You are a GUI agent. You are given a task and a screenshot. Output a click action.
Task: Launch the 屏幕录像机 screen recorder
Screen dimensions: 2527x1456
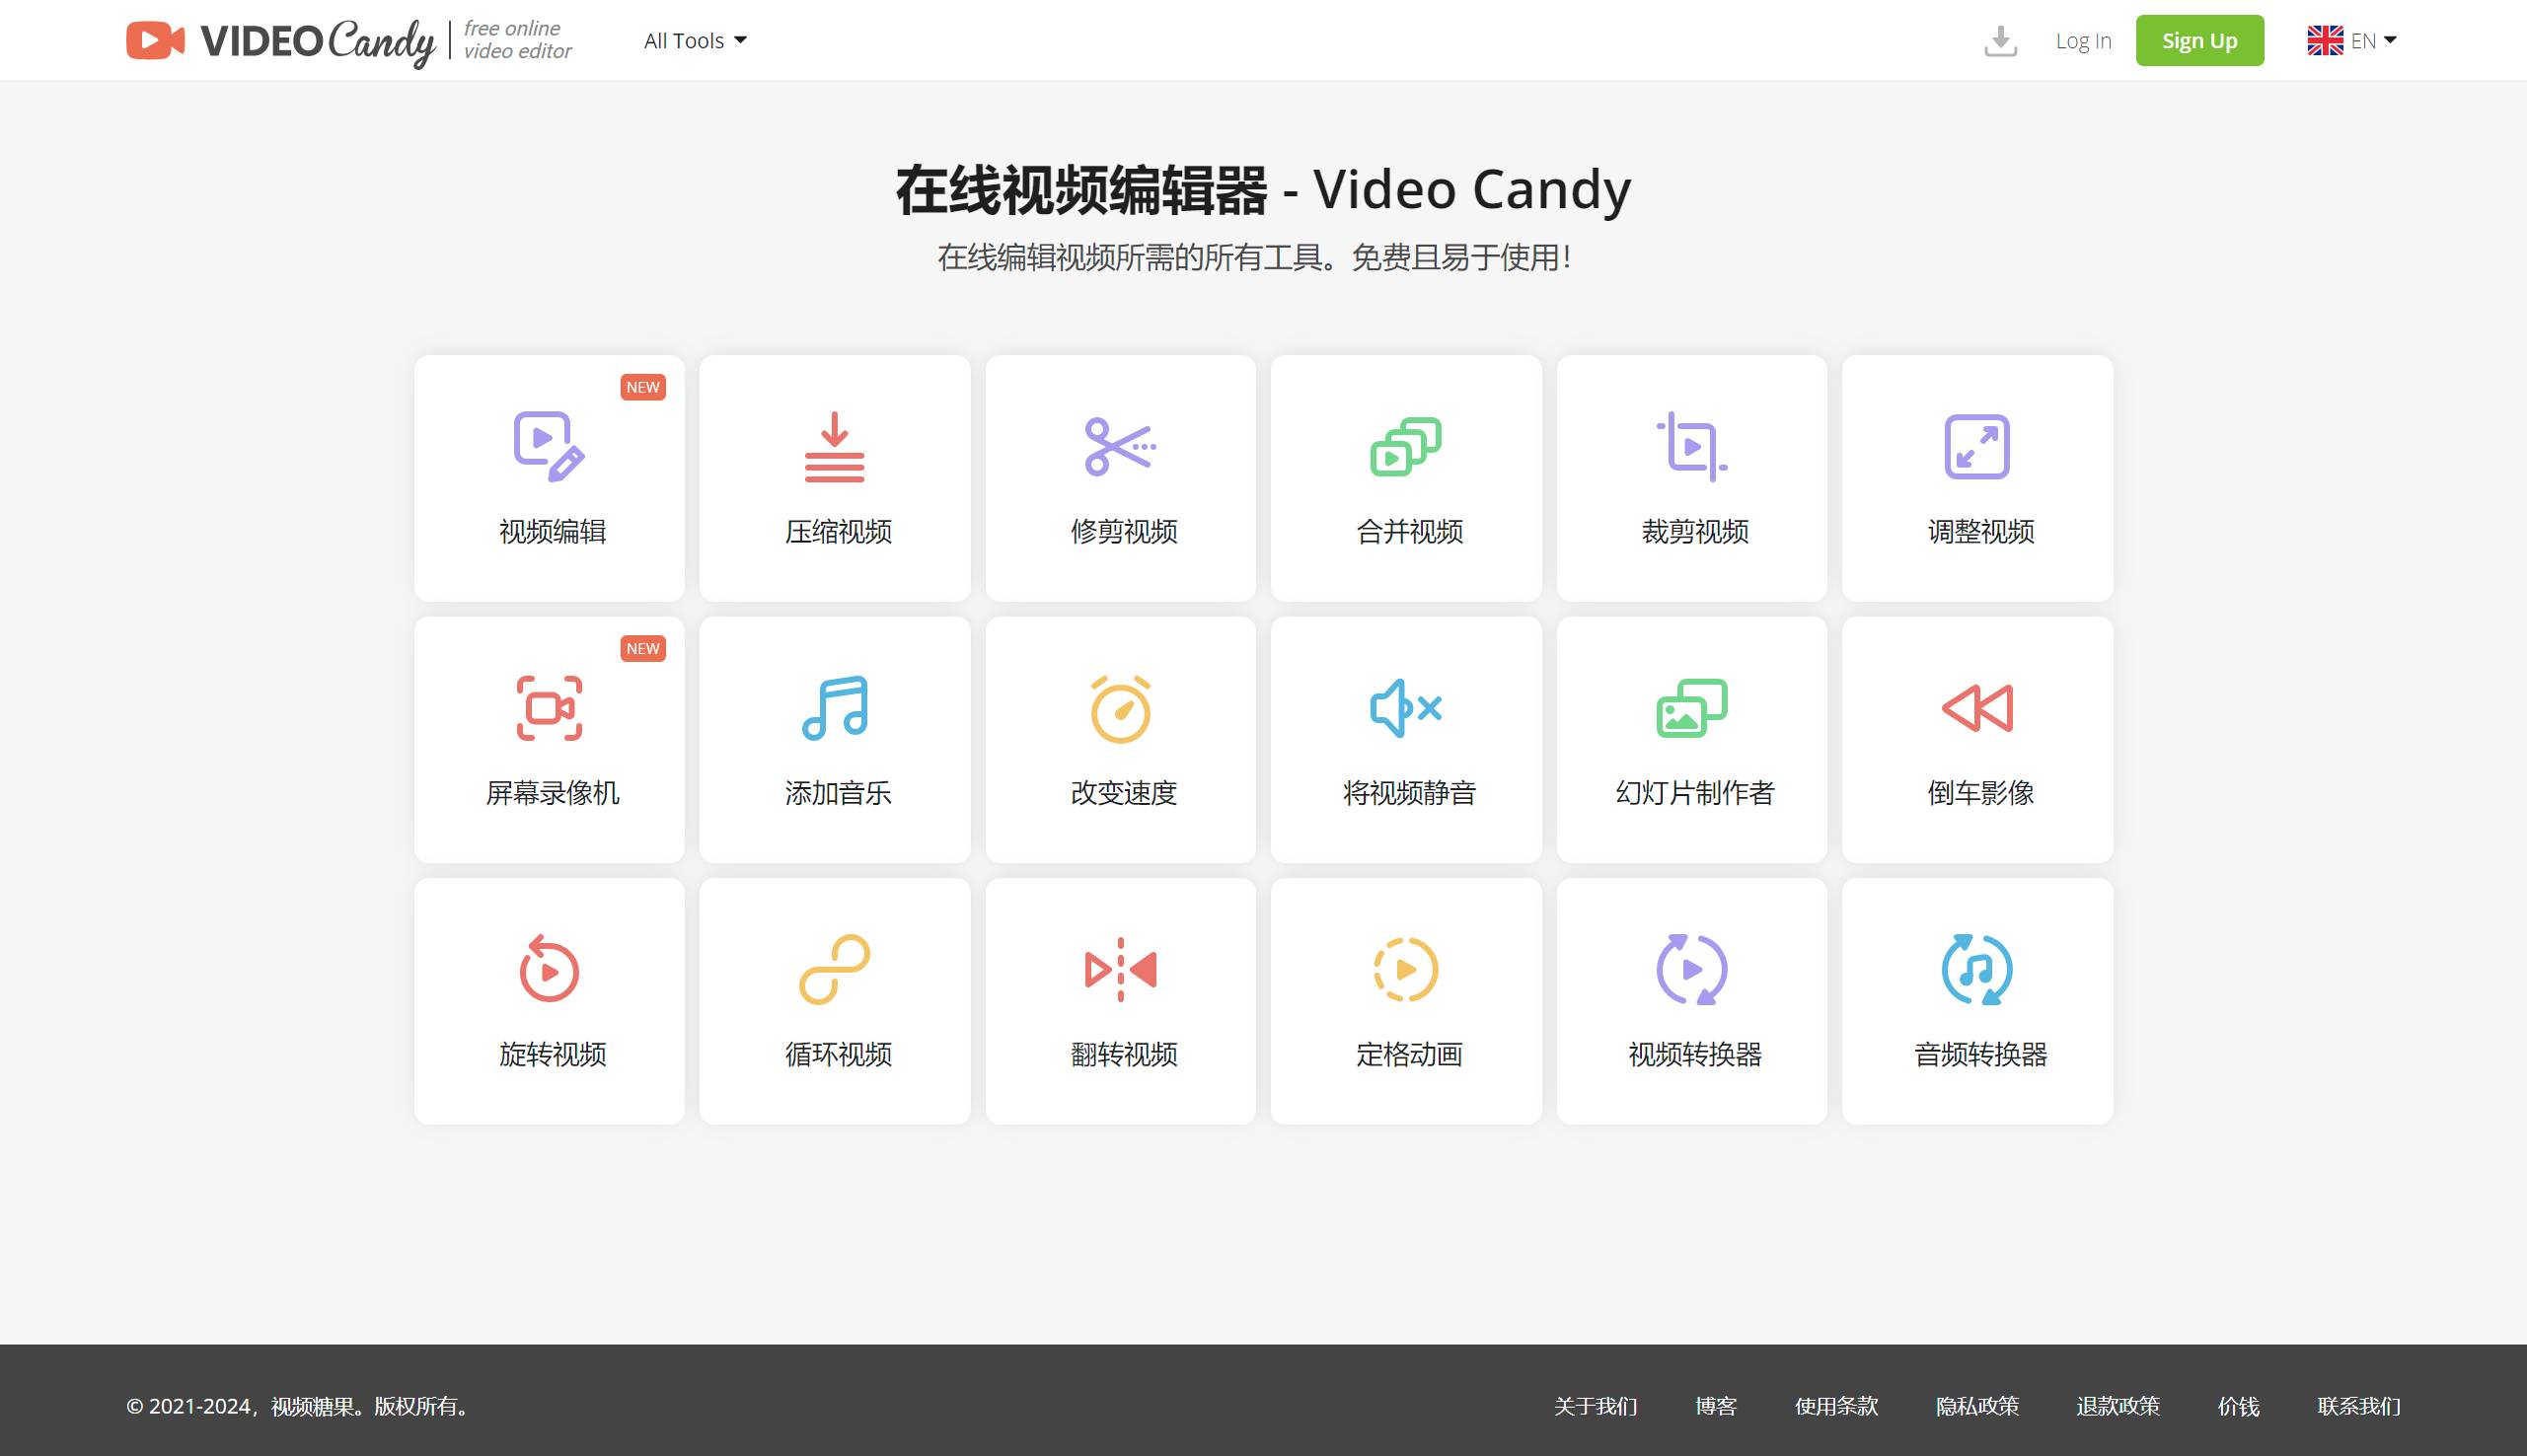[549, 739]
